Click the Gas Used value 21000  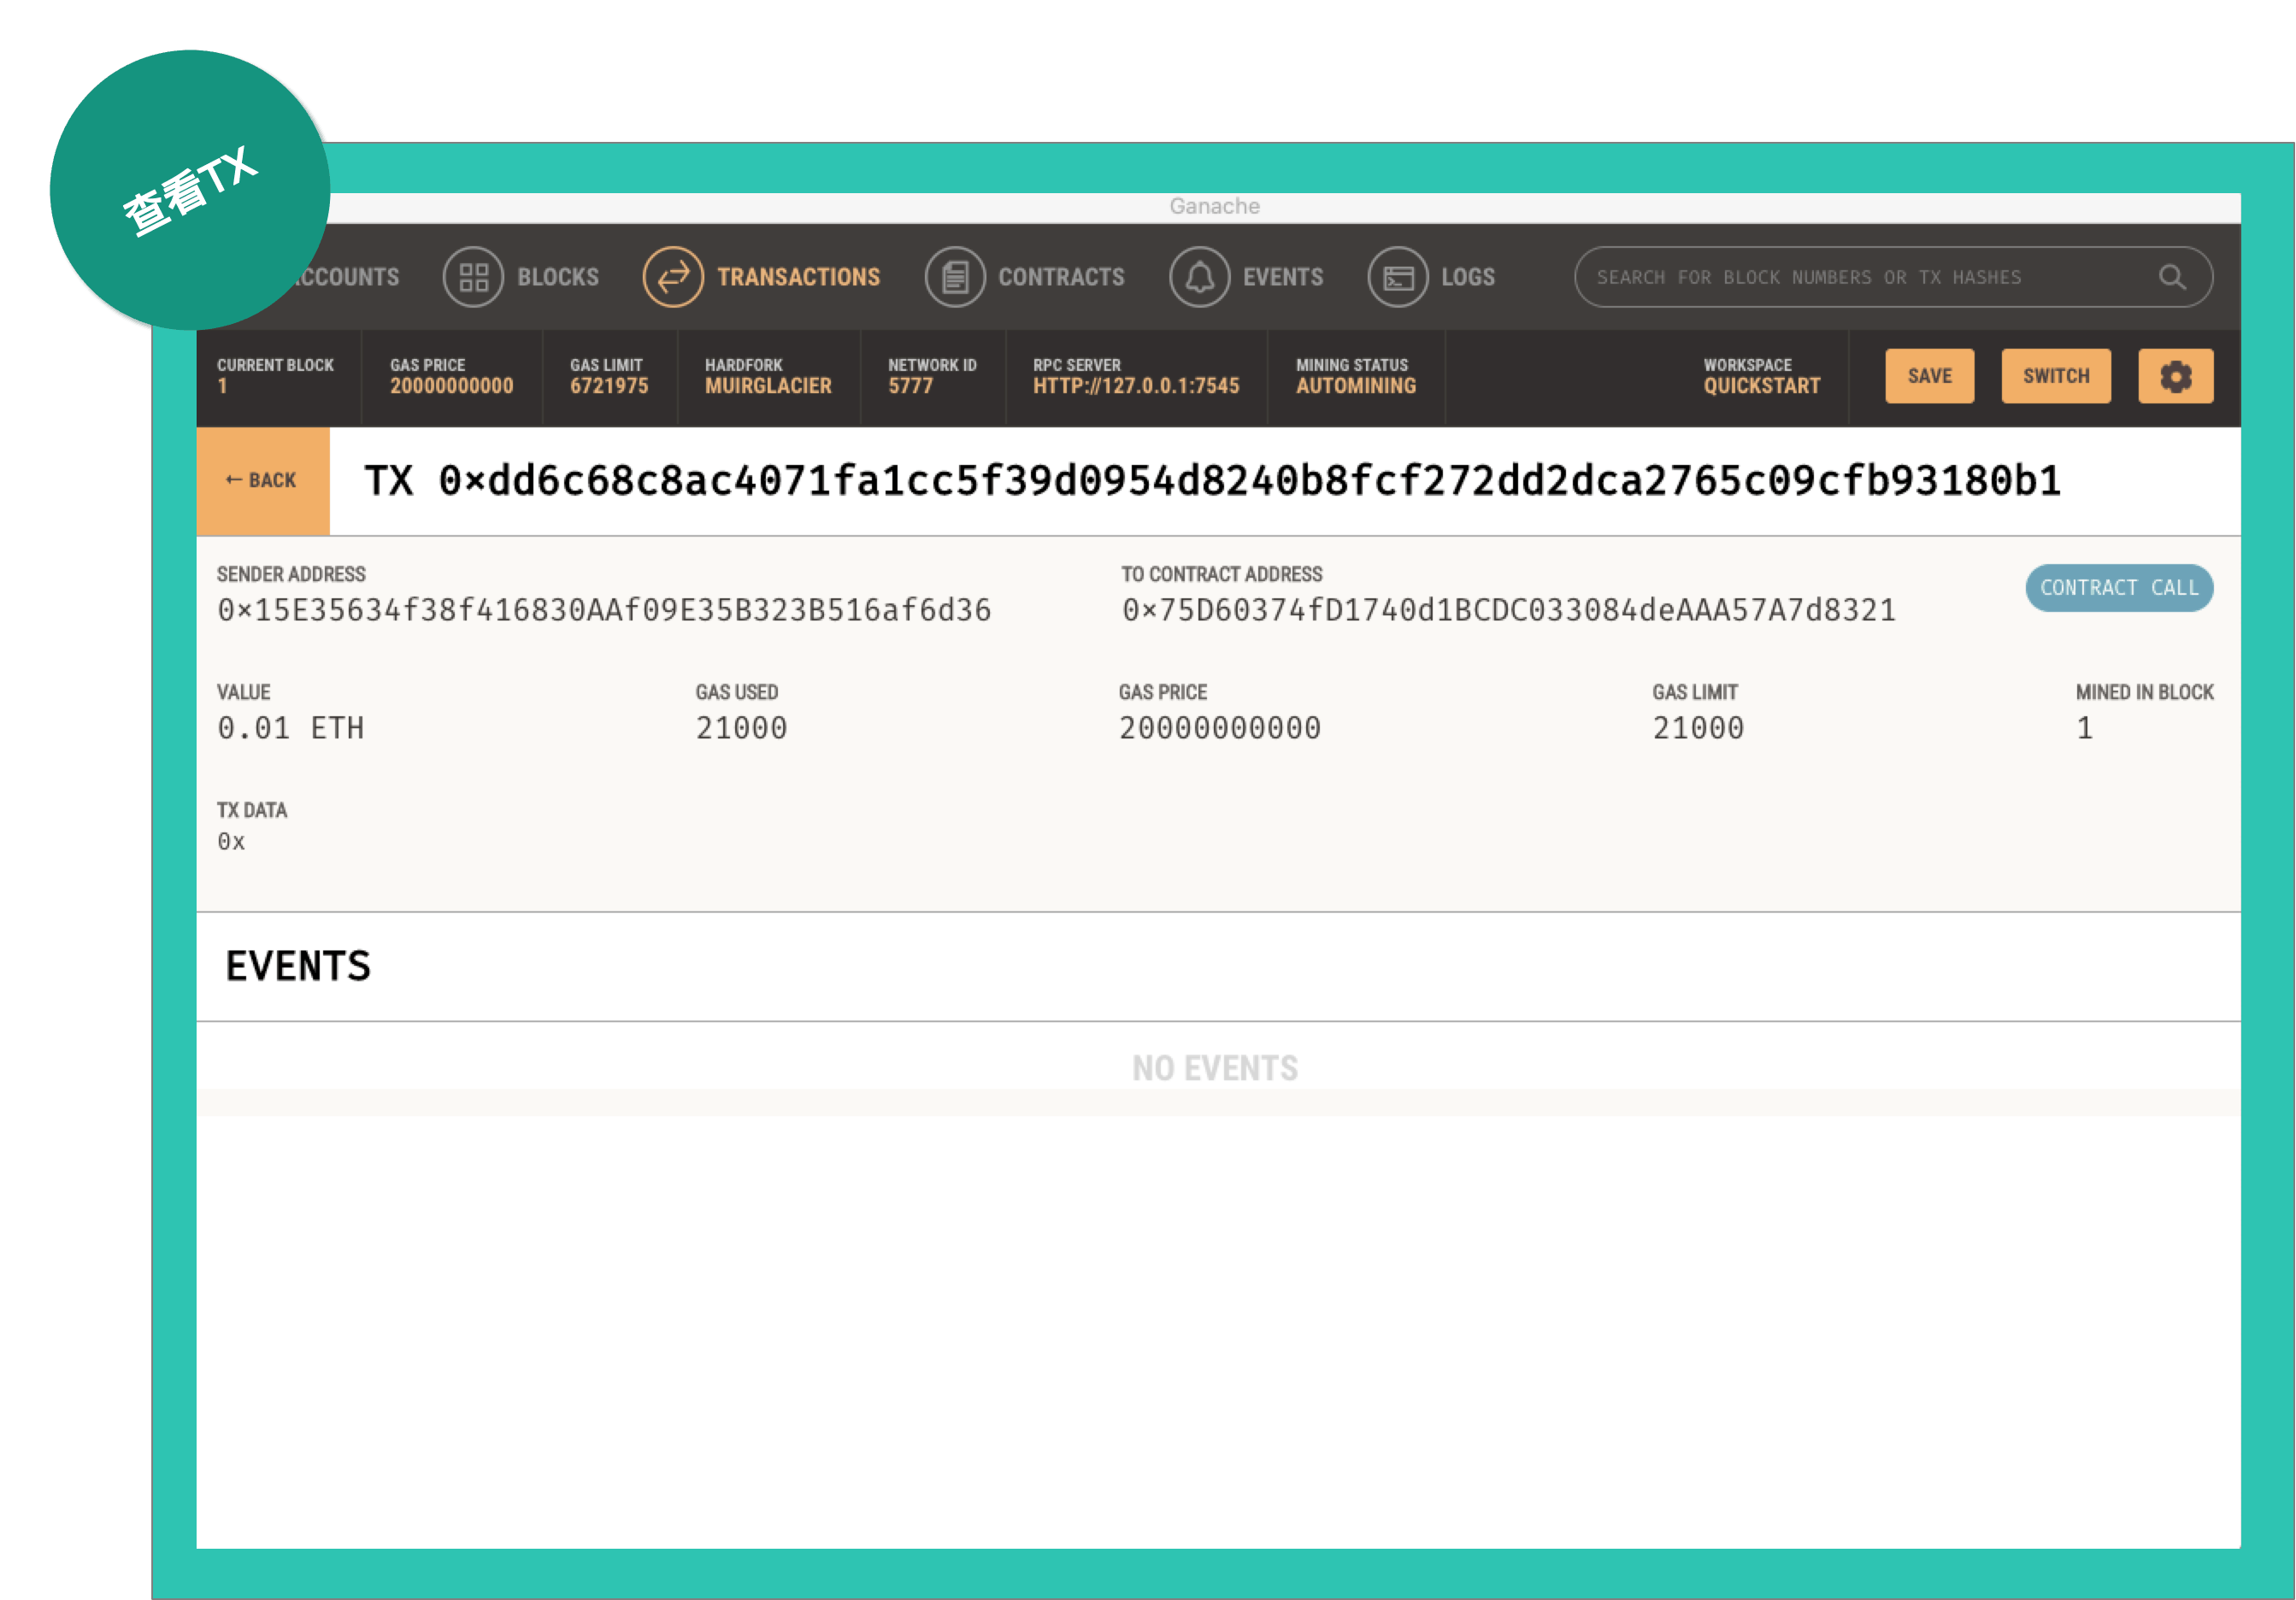(x=742, y=728)
